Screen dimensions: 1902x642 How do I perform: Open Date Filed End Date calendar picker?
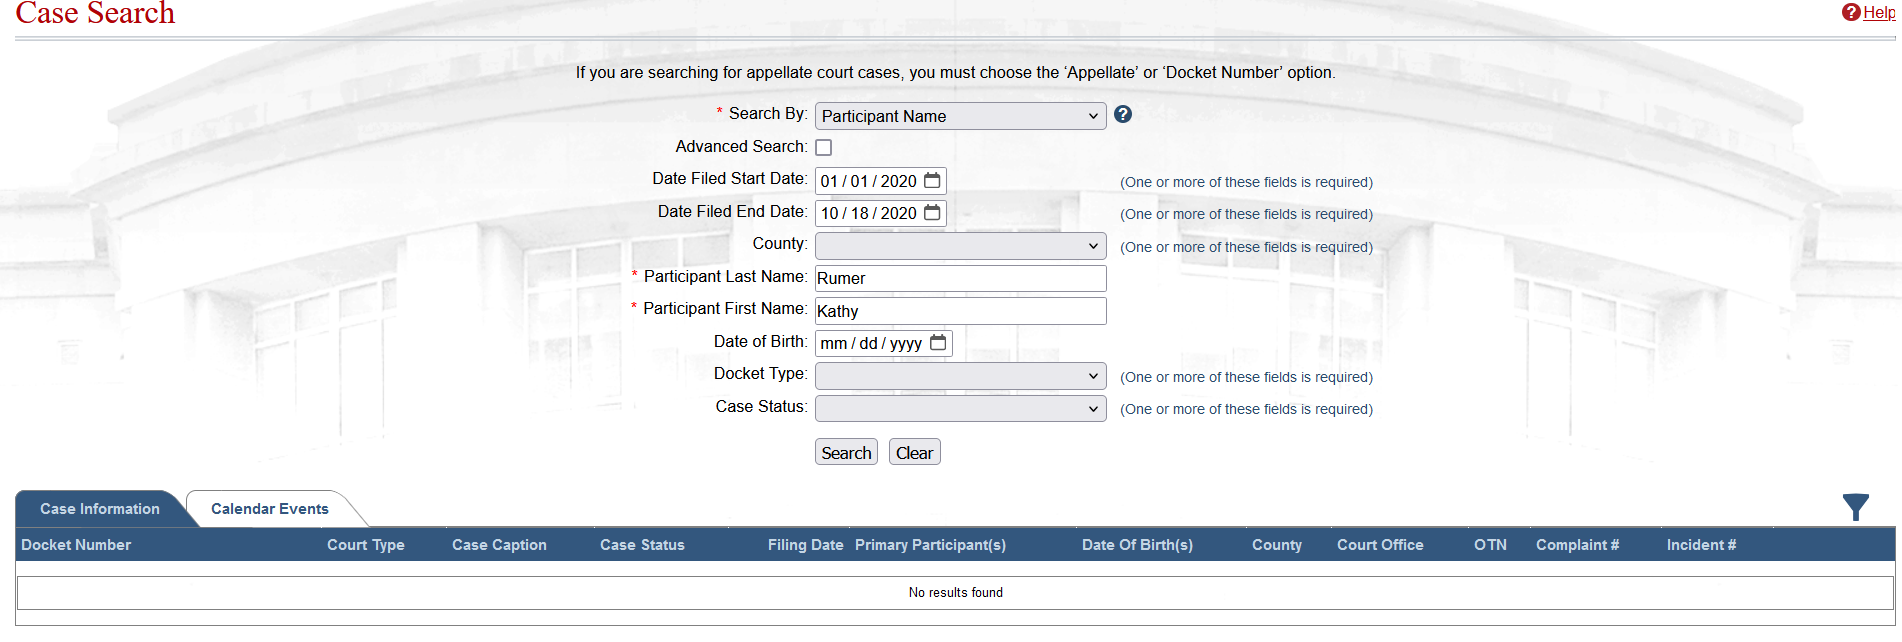(x=932, y=213)
